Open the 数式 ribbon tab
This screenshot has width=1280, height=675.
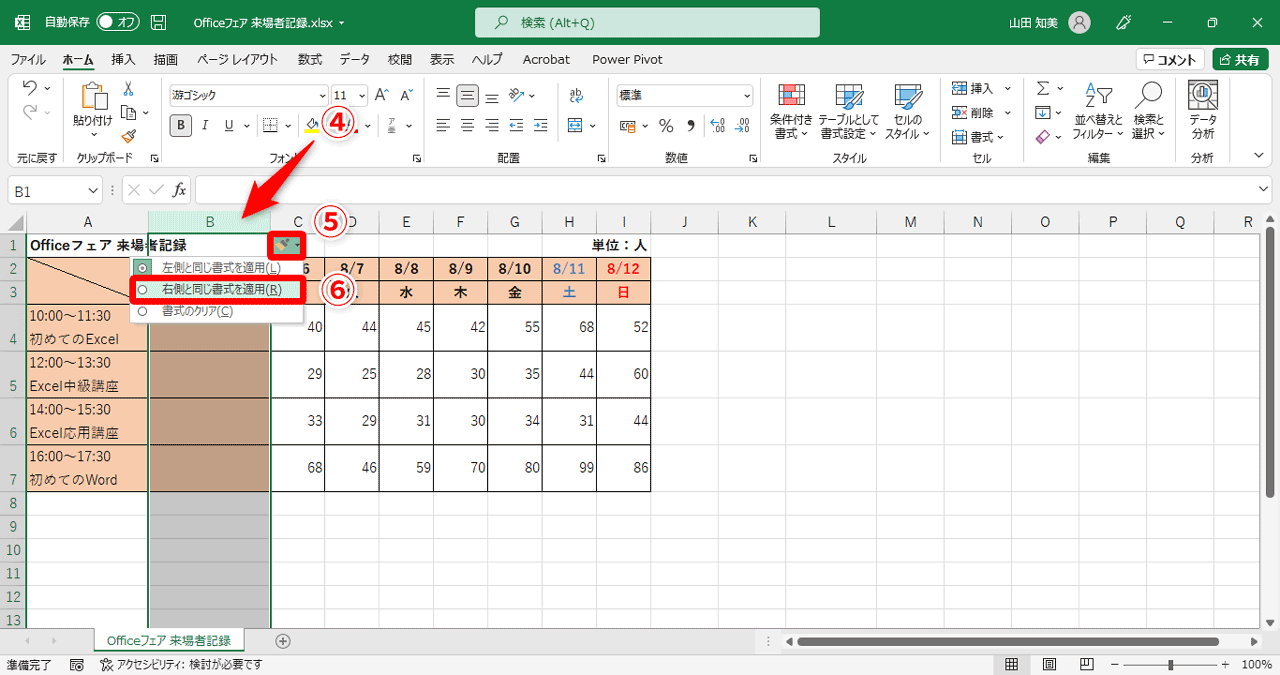[310, 59]
